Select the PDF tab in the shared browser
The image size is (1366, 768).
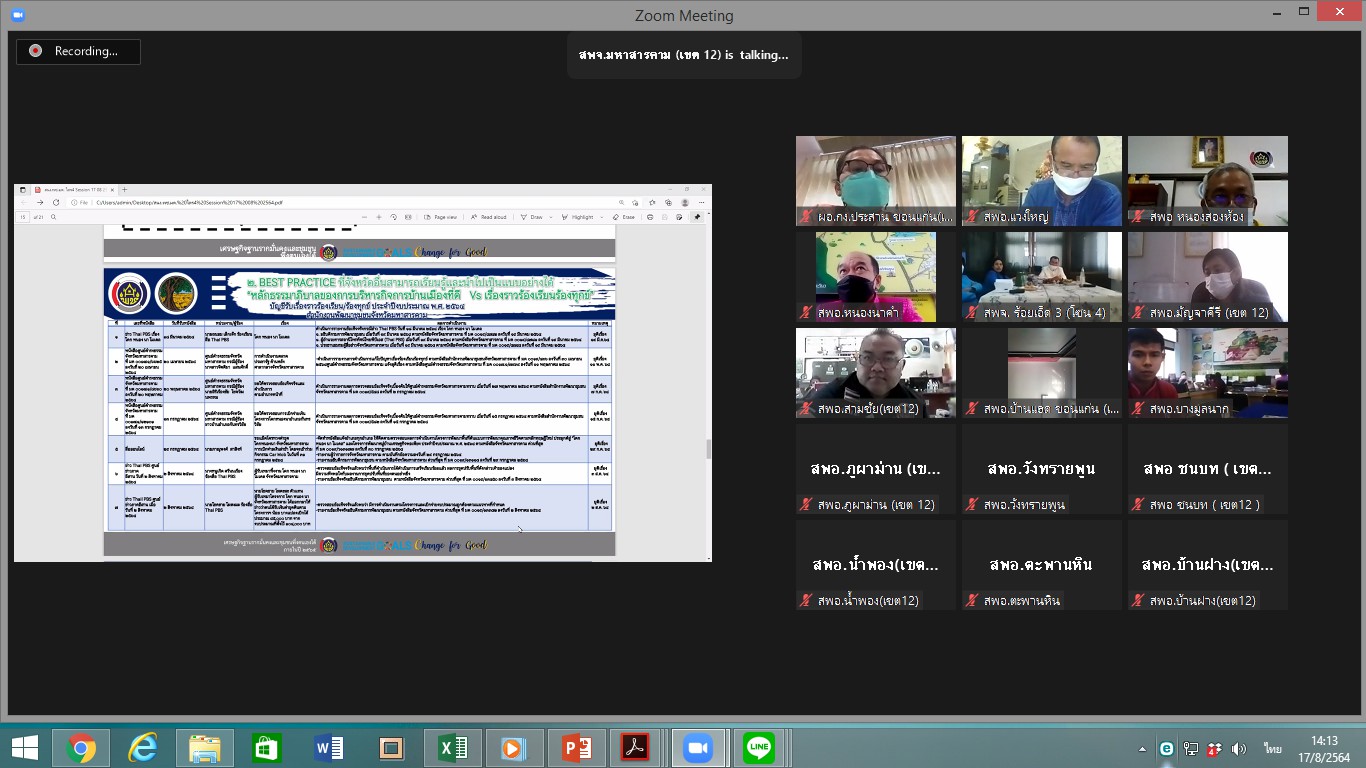pyautogui.click(x=73, y=189)
